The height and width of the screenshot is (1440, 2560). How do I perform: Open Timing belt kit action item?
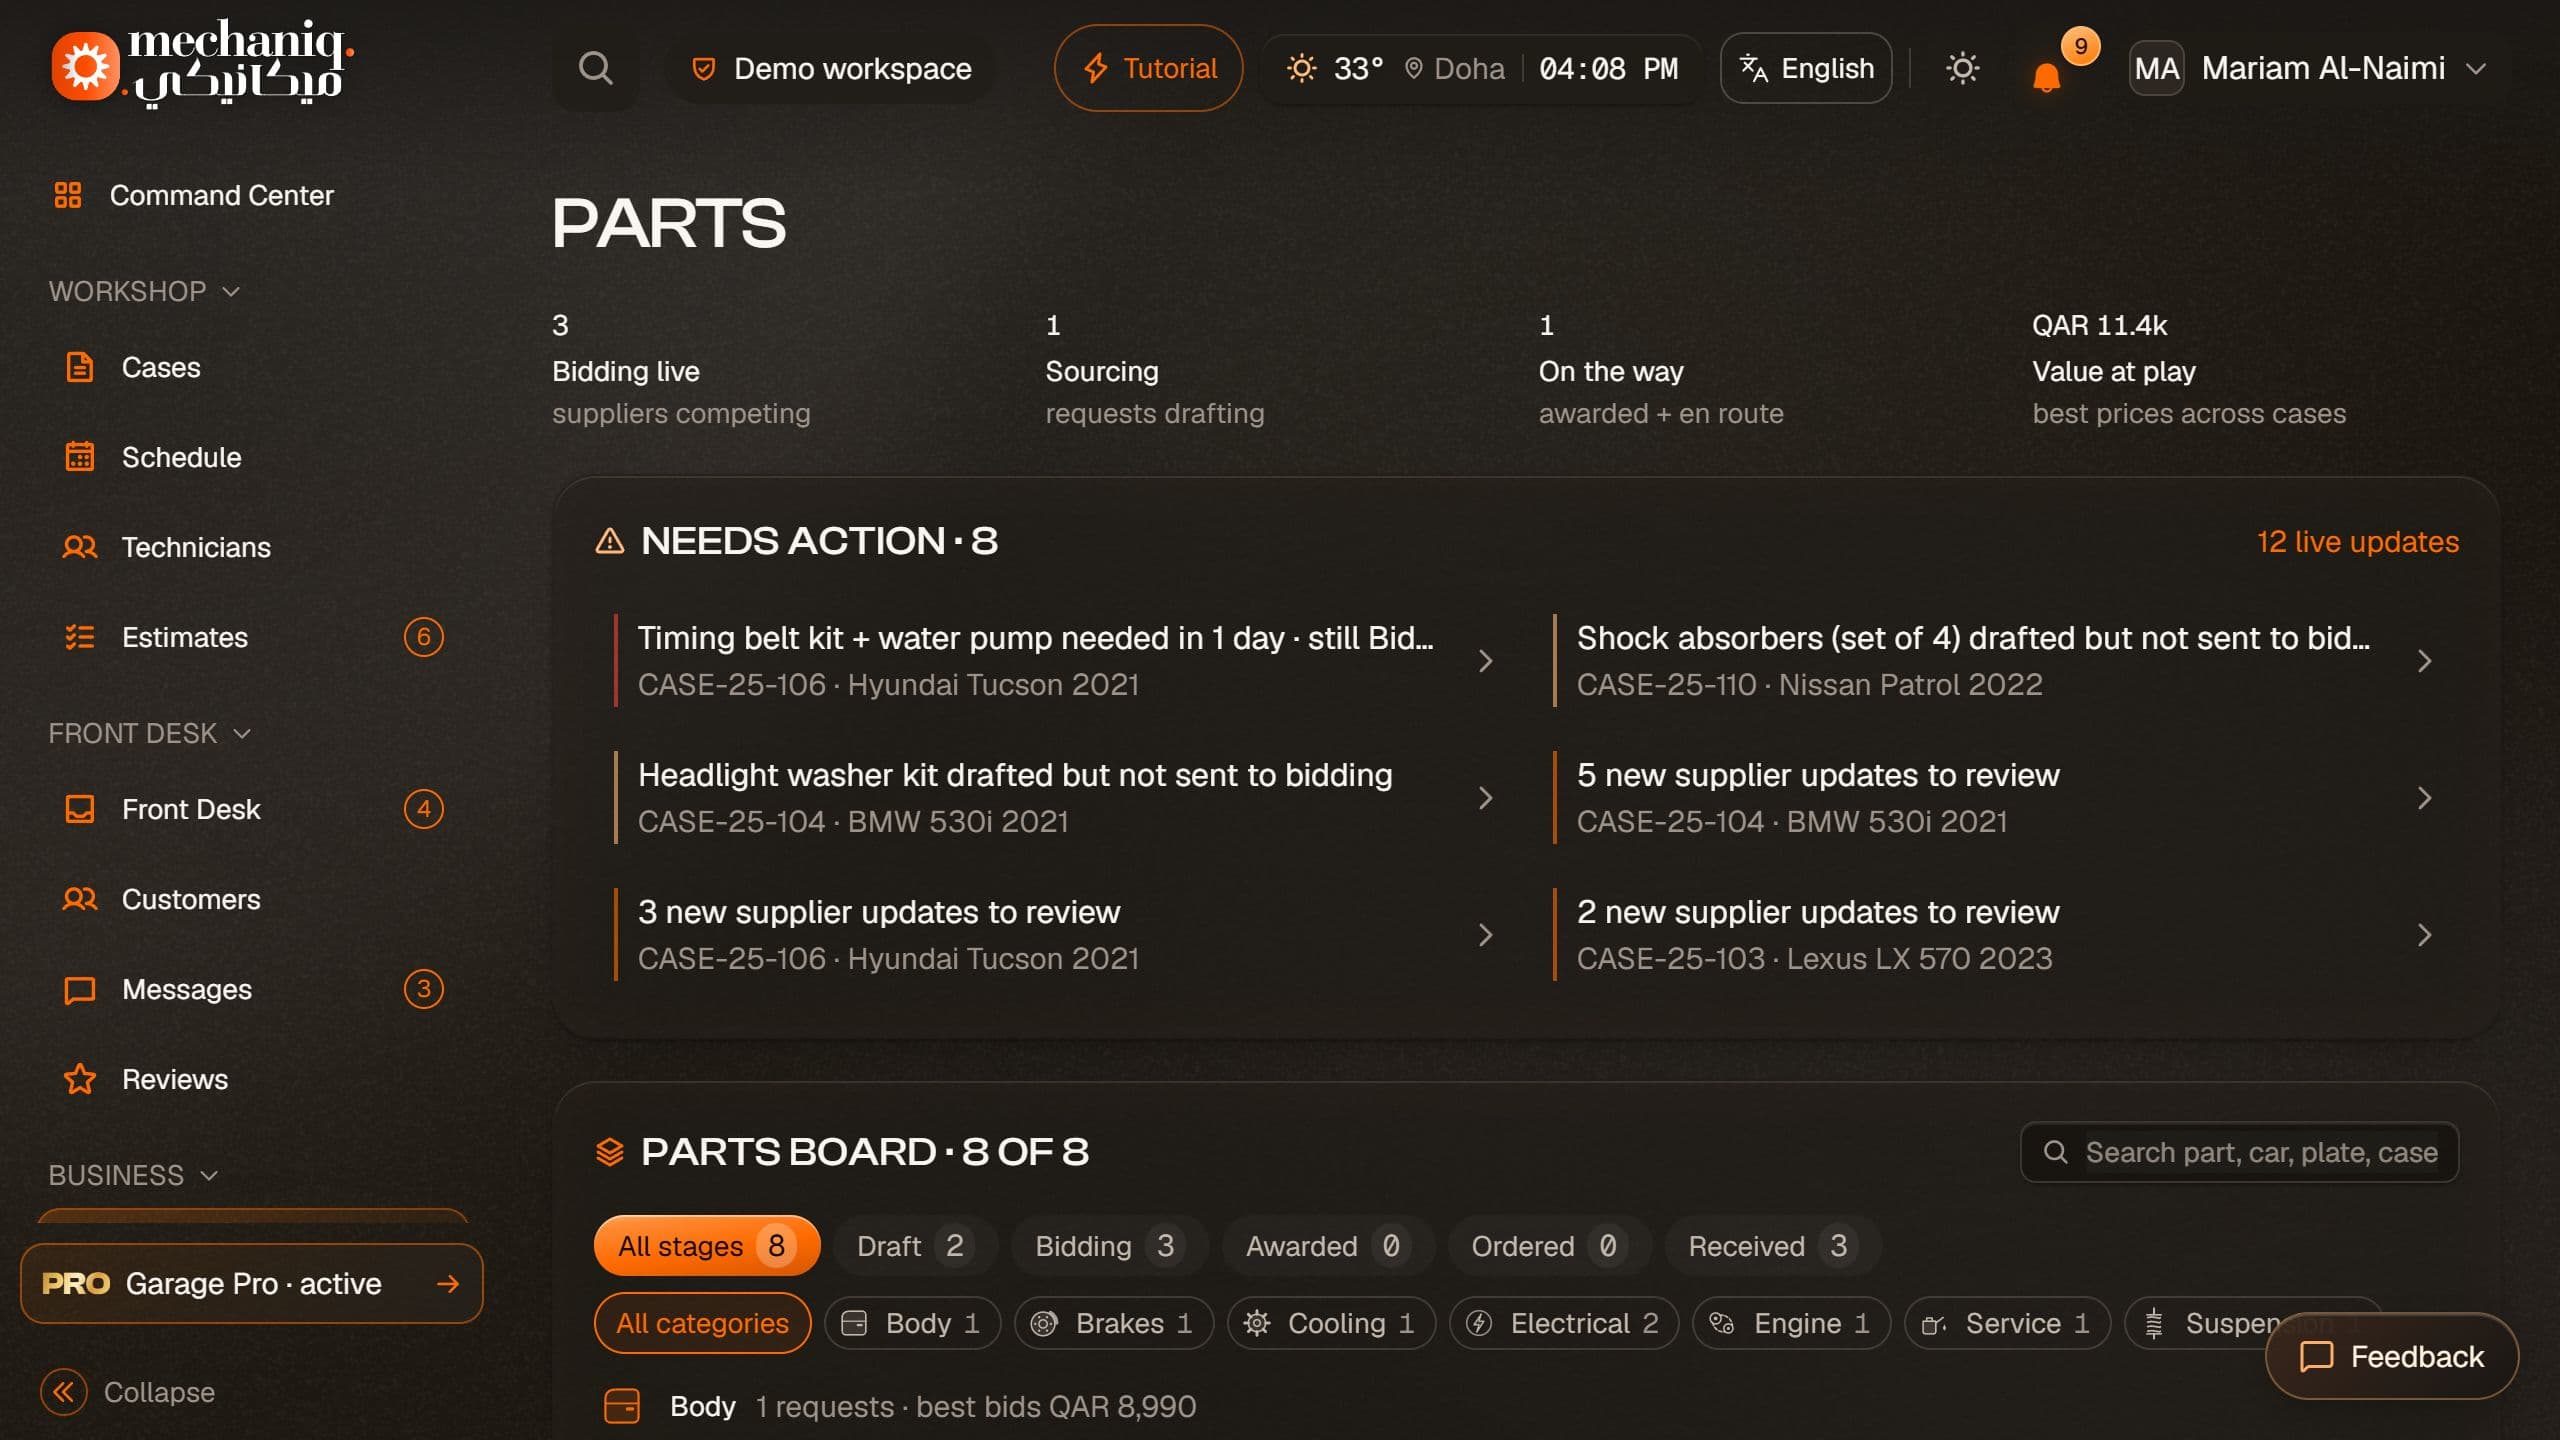(1056, 660)
